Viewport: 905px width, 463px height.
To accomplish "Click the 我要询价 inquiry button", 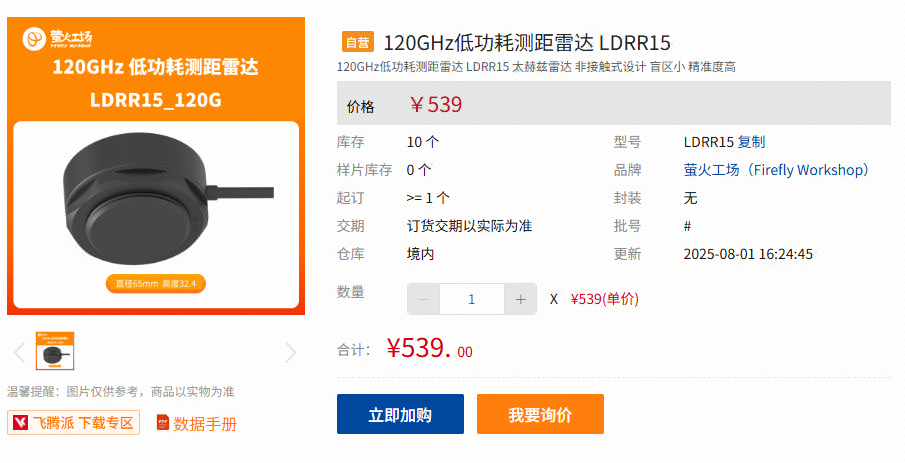I will [540, 414].
